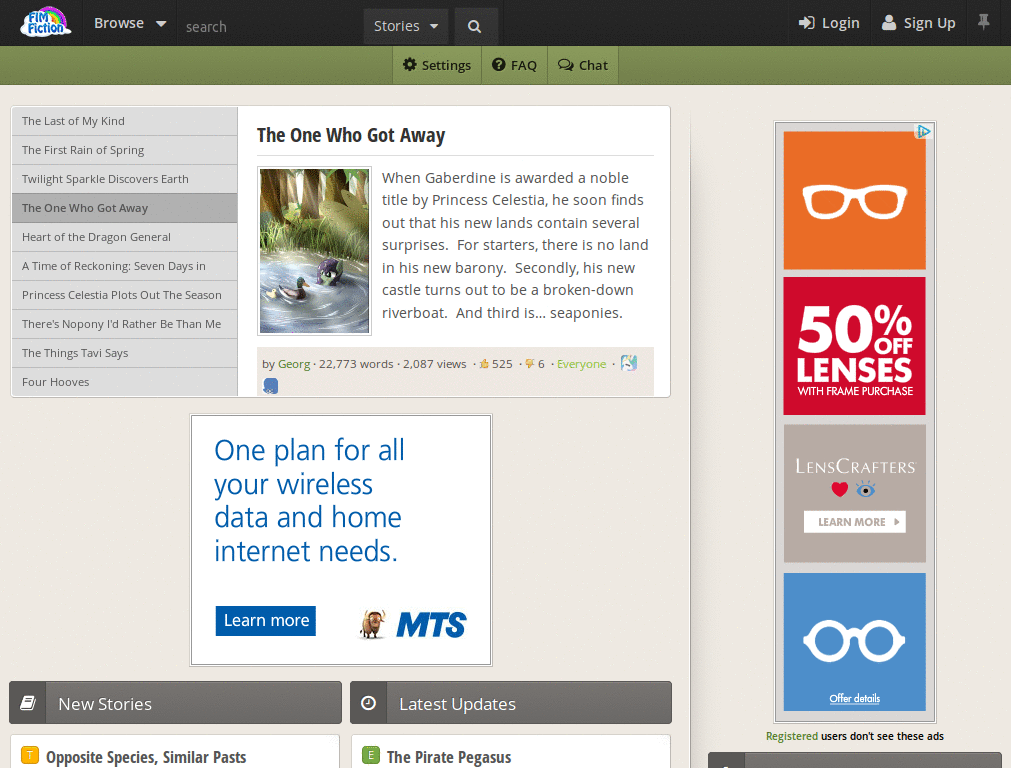The image size is (1024, 768).
Task: Select Twilight Sparkle Discovers Earth tab
Action: [125, 179]
